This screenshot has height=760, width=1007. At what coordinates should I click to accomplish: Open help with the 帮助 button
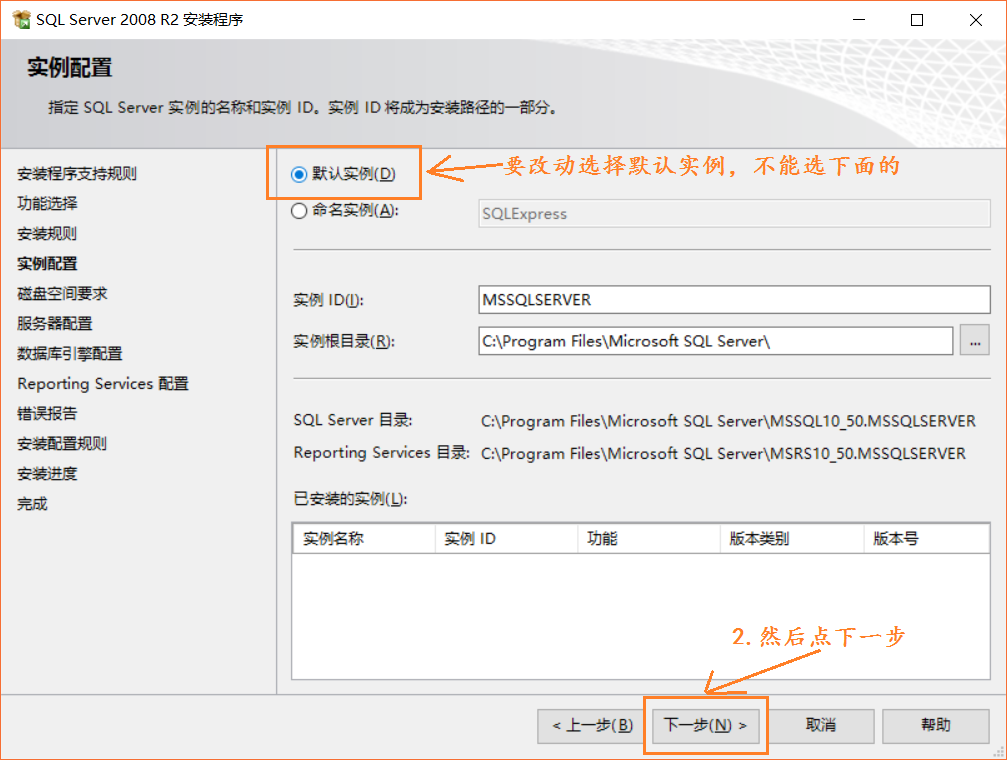935,725
